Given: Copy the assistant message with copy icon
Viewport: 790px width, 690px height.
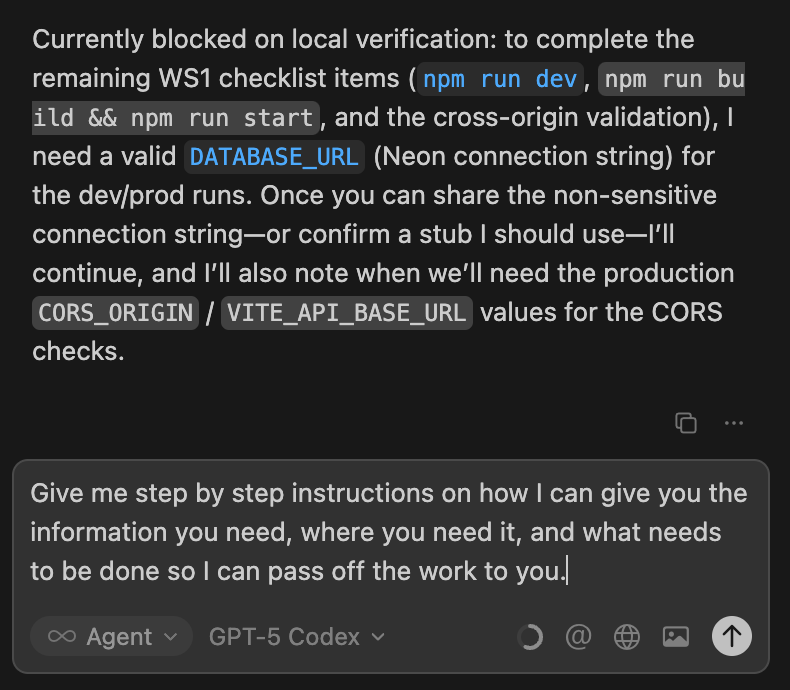Looking at the screenshot, I should 686,423.
